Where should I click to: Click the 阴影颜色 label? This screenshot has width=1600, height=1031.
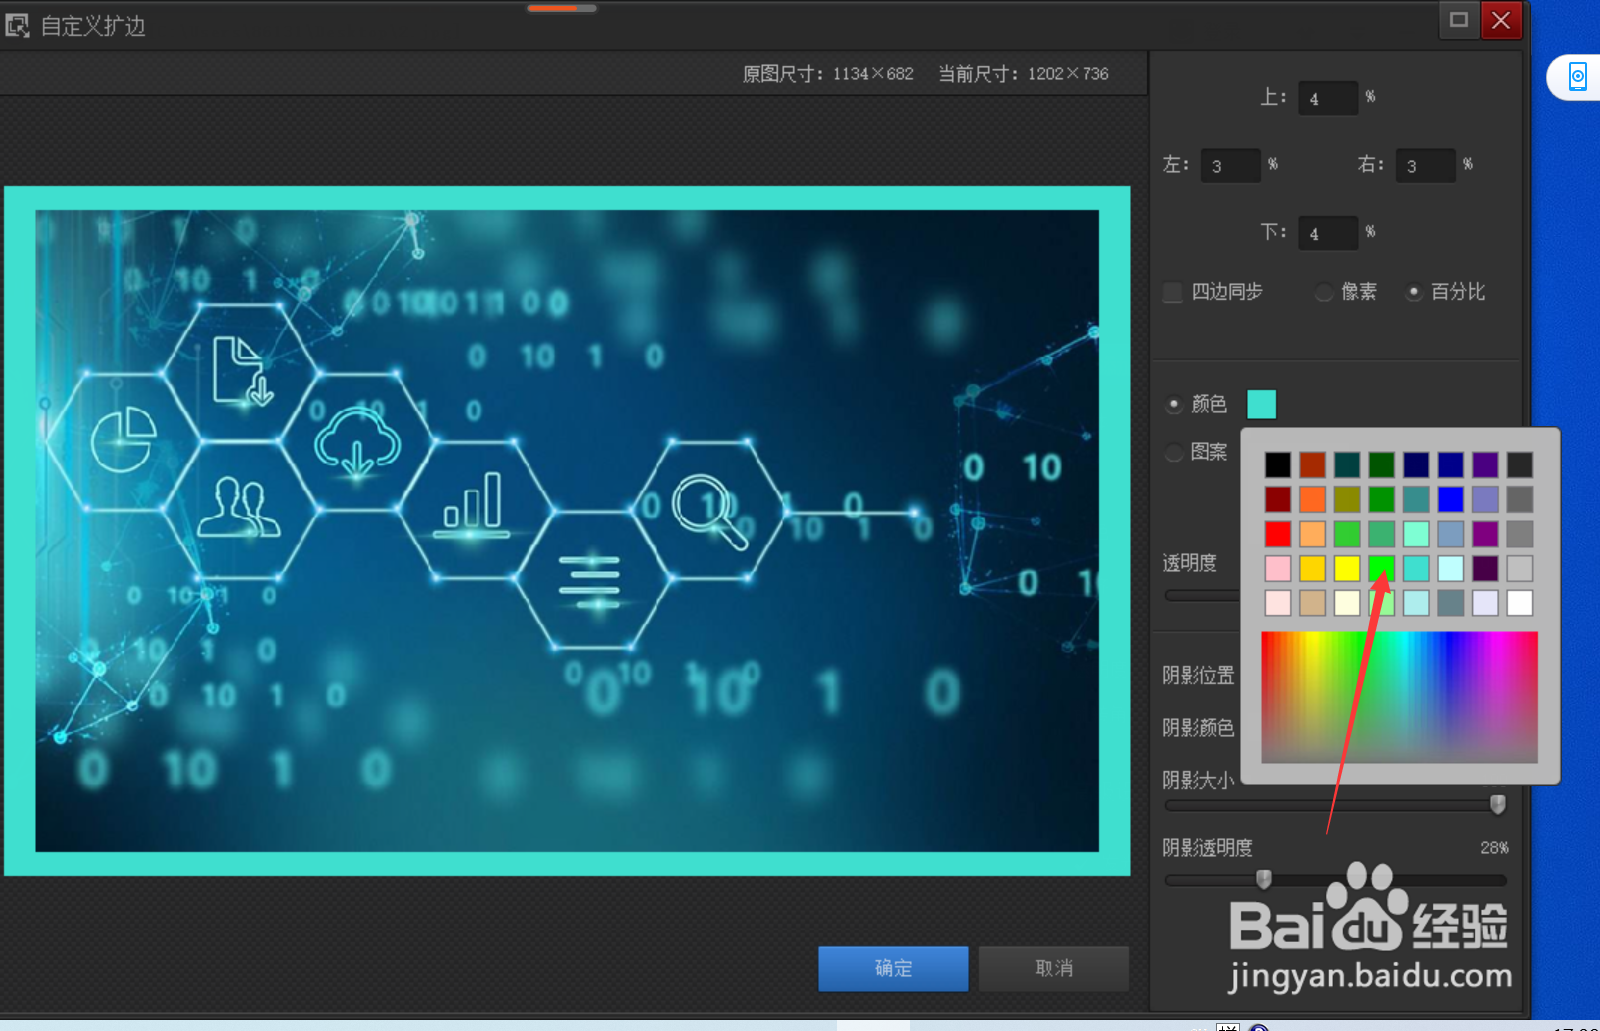1198,728
